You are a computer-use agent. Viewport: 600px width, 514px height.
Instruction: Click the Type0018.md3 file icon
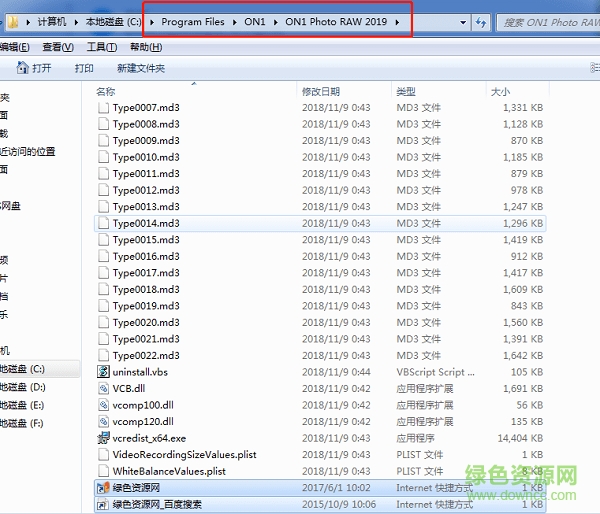(x=103, y=289)
